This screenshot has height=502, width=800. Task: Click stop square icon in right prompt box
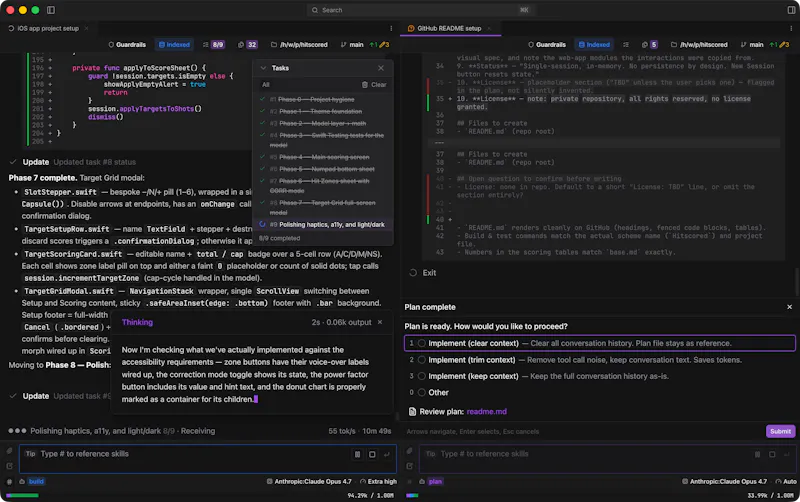pyautogui.click(x=772, y=455)
